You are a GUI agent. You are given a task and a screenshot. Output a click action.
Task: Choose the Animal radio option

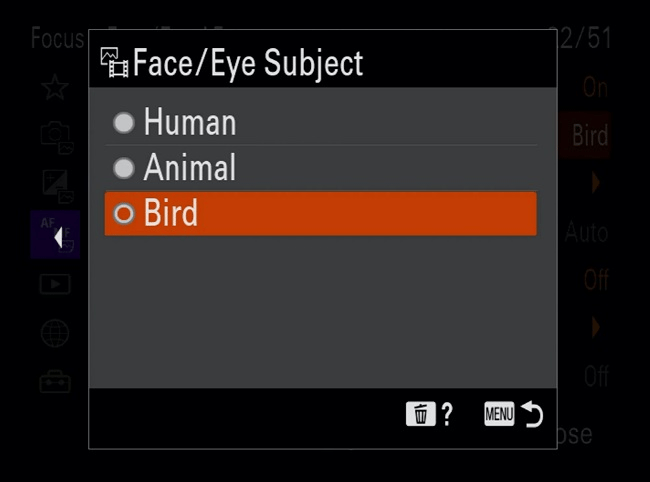tap(123, 168)
